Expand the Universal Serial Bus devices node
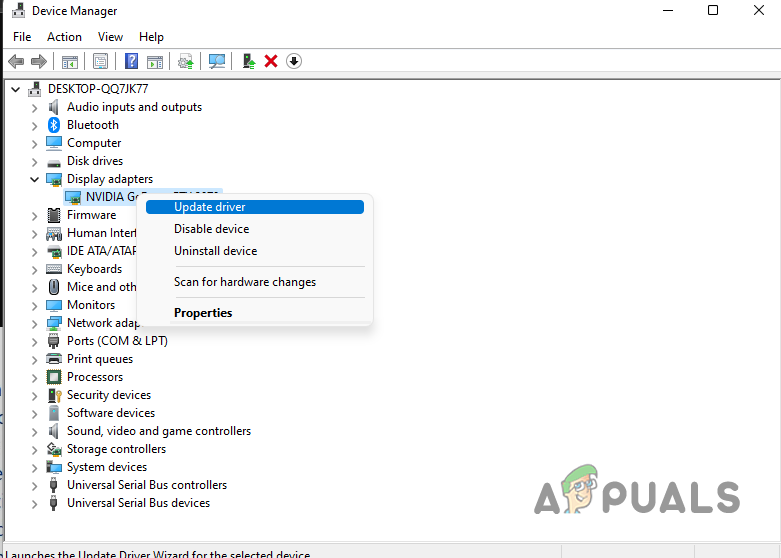 click(x=34, y=504)
